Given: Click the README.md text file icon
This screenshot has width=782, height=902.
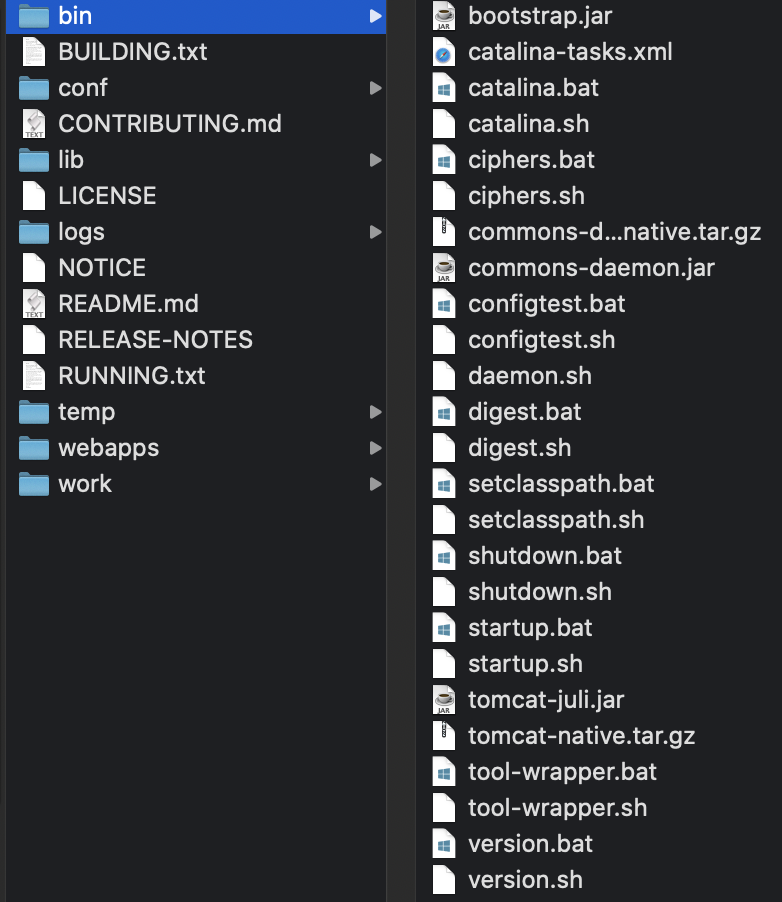Looking at the screenshot, I should point(34,304).
